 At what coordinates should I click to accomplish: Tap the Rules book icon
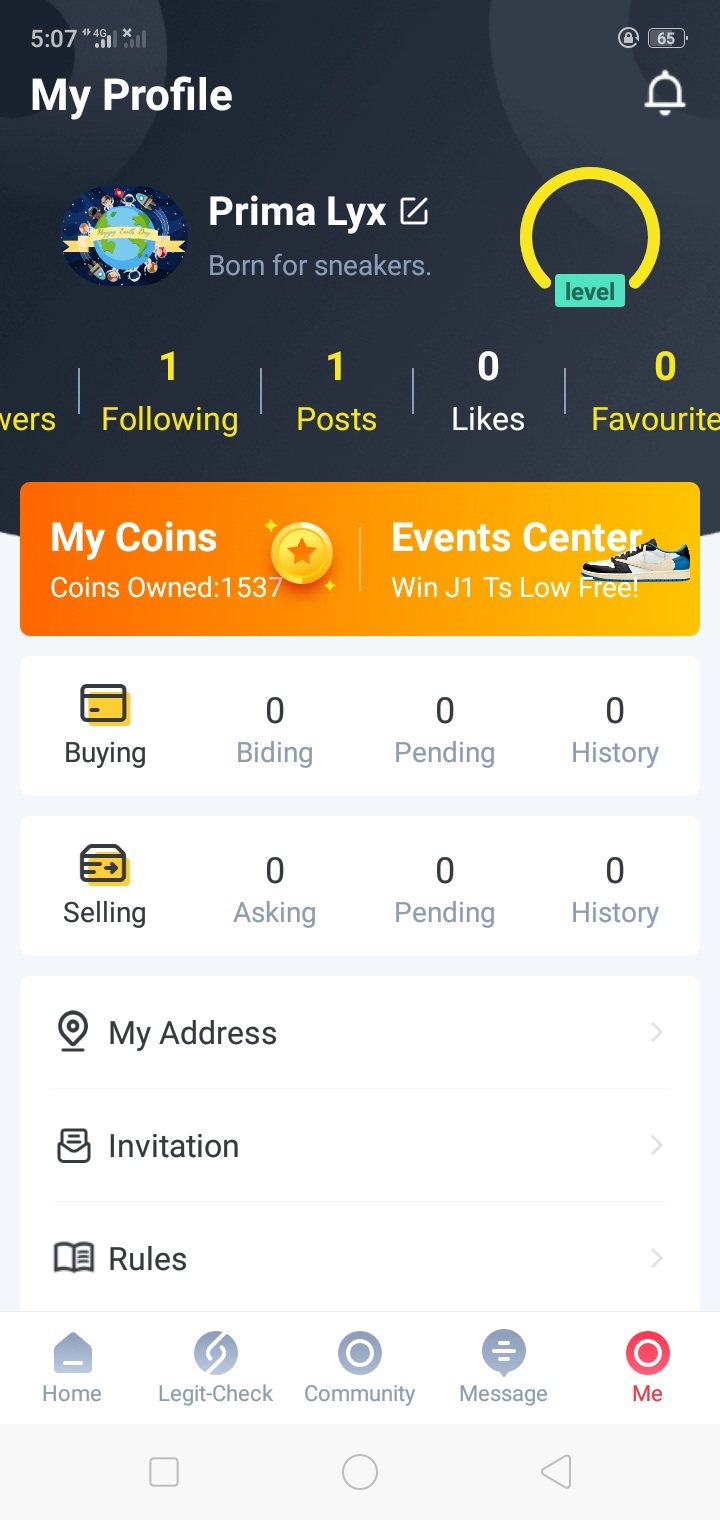pyautogui.click(x=73, y=1258)
